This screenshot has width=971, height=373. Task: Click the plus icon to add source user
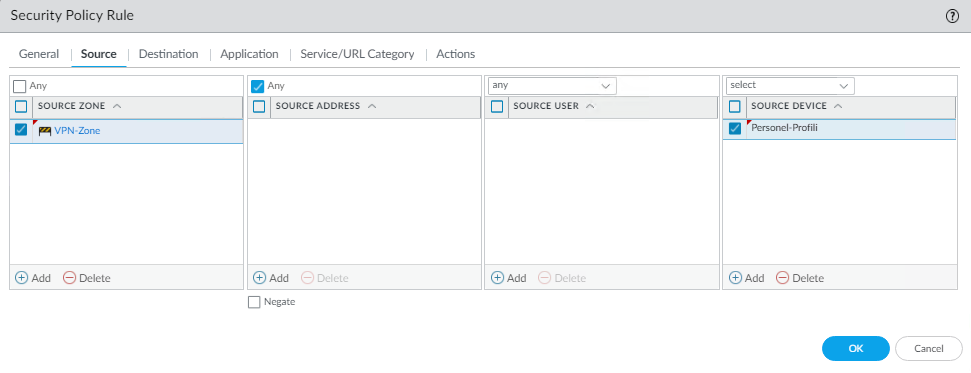pos(497,278)
